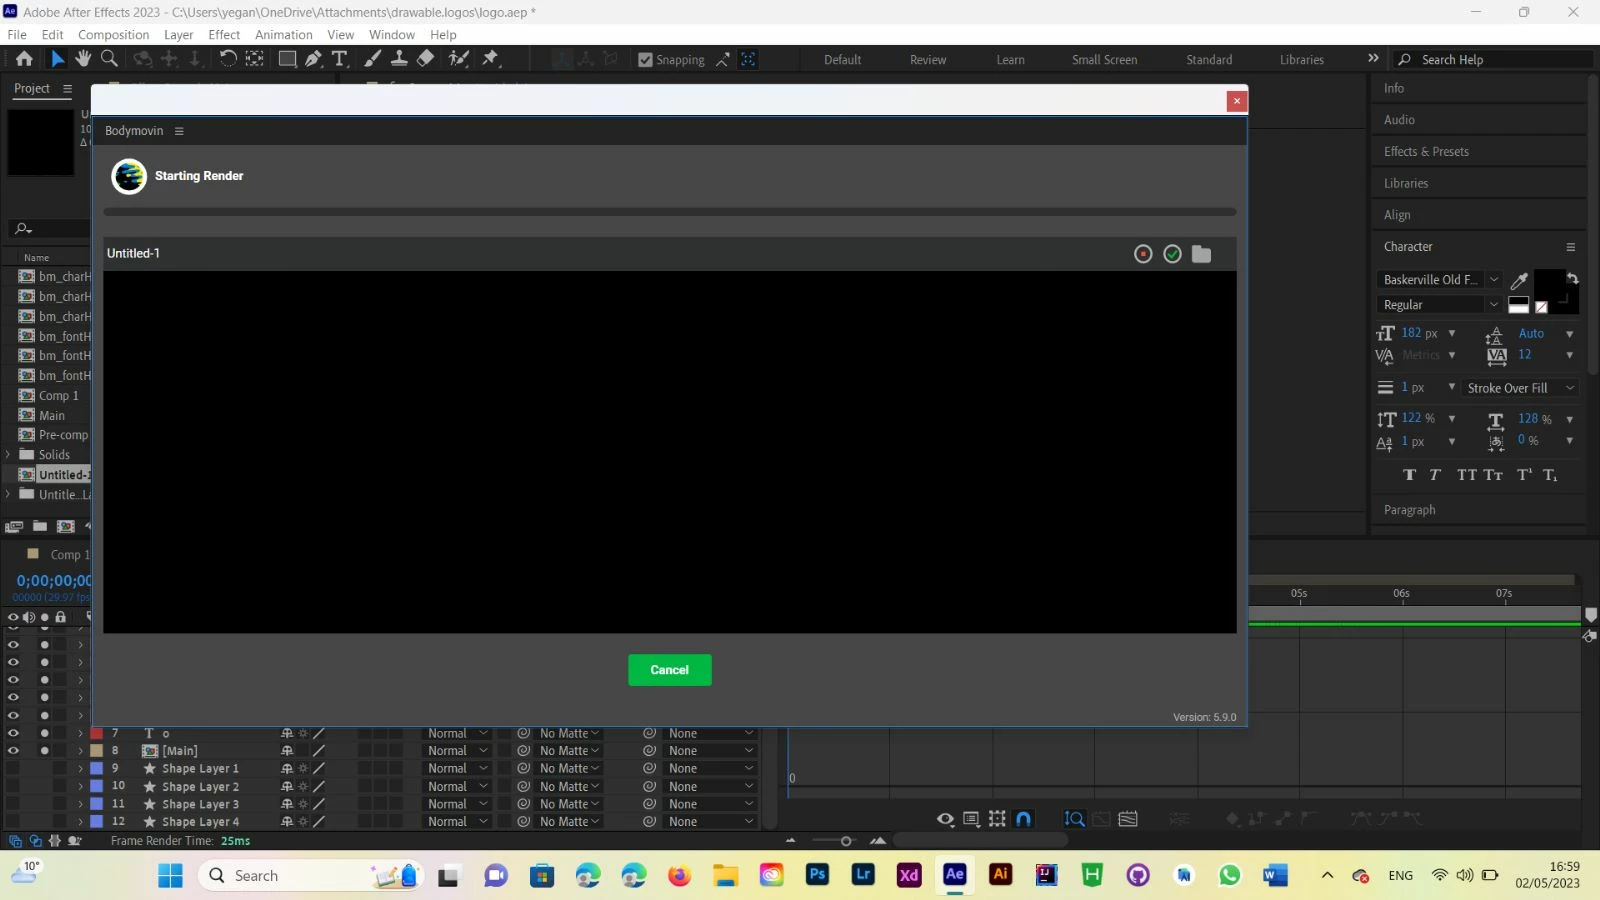Expand more workspaces chevron
1600x900 pixels.
1373,59
